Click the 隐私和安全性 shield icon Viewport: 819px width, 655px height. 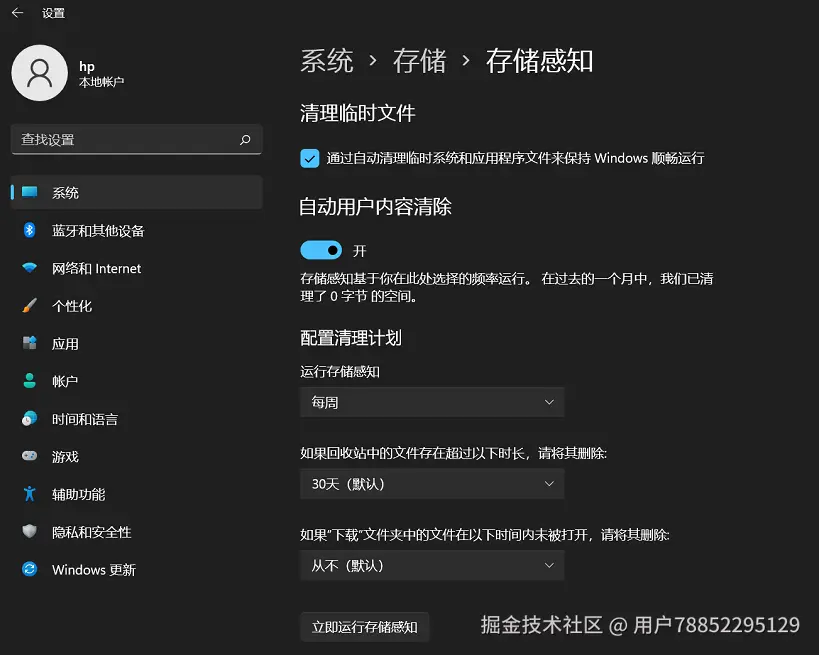(x=29, y=531)
